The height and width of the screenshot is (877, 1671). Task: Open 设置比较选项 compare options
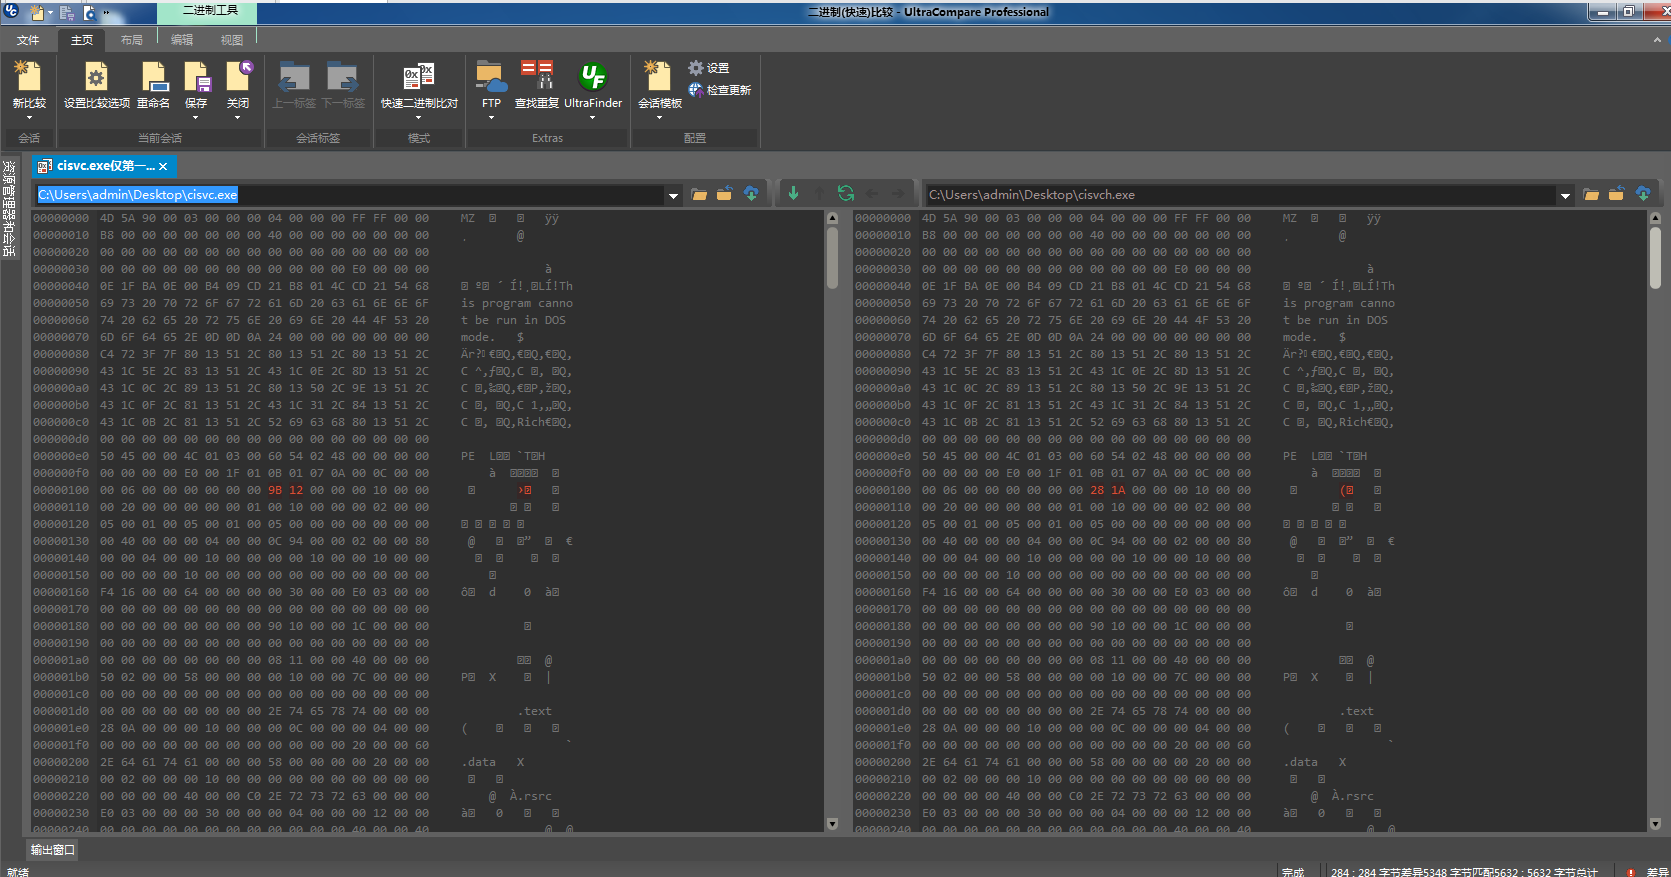(96, 85)
